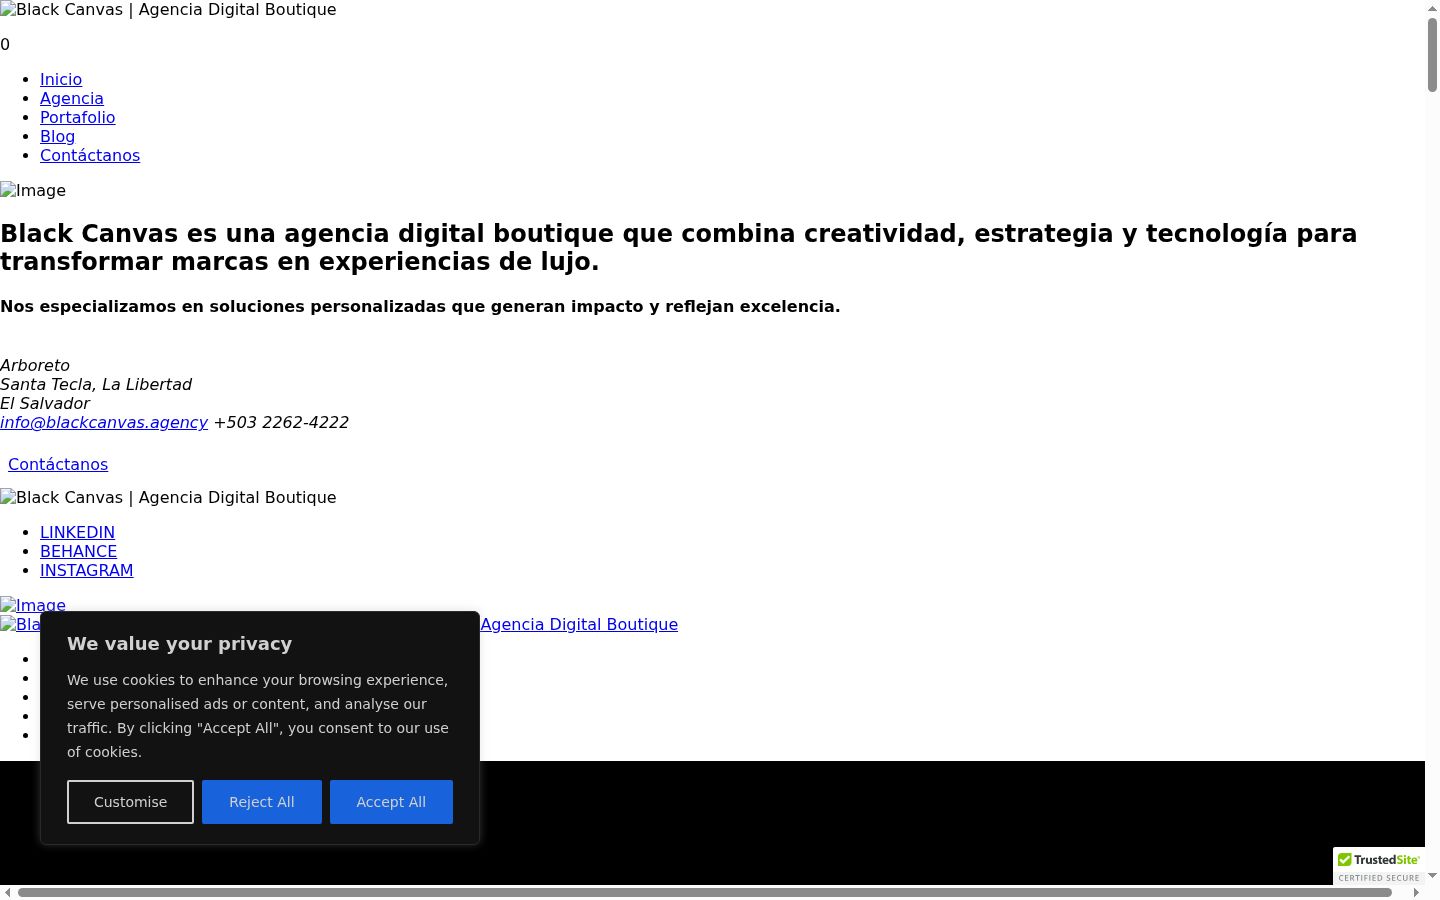
Task: Click the cookie banner description paragraph
Action: pyautogui.click(x=259, y=716)
